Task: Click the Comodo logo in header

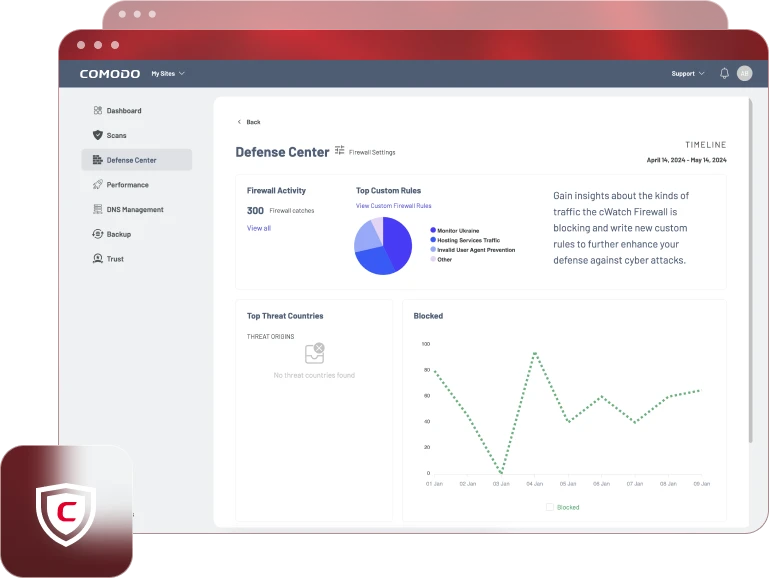Action: point(108,73)
